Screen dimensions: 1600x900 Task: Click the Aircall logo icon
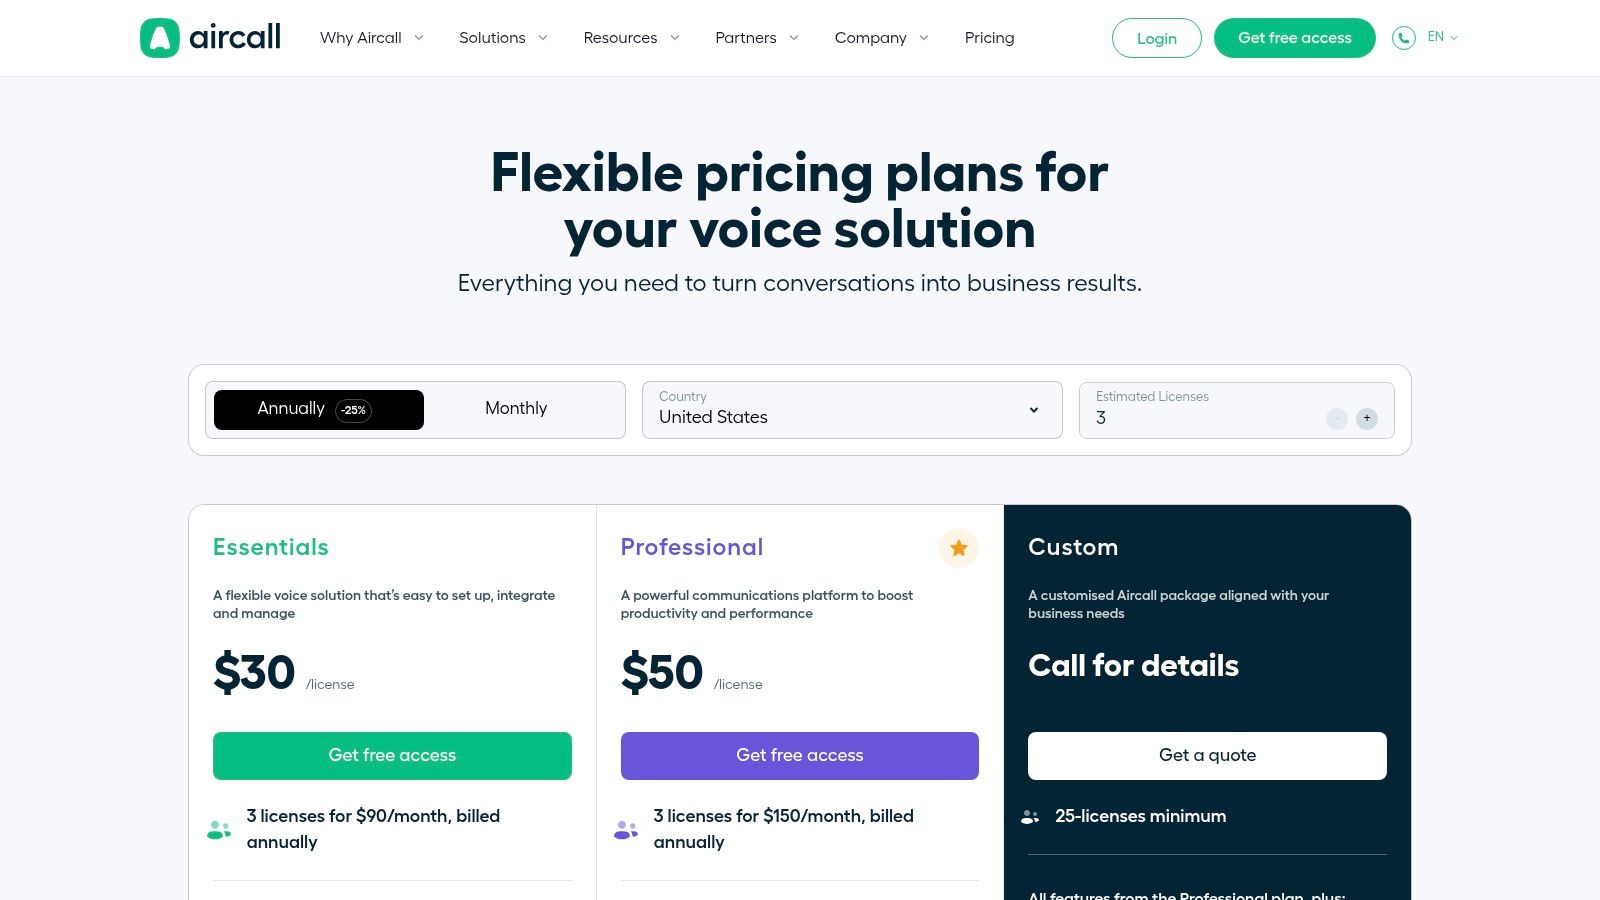[x=160, y=38]
